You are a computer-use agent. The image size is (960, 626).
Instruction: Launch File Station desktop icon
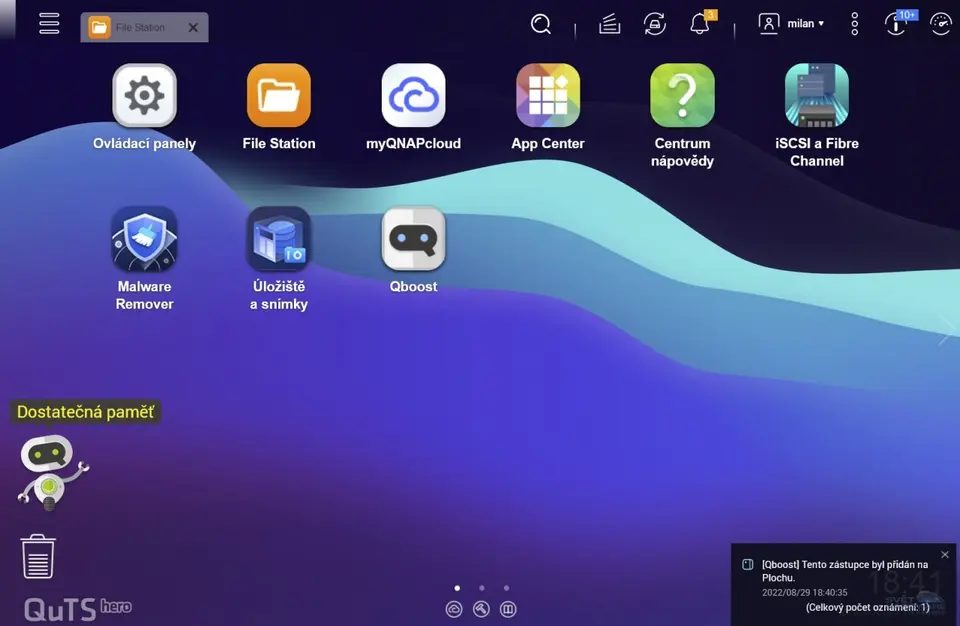279,96
